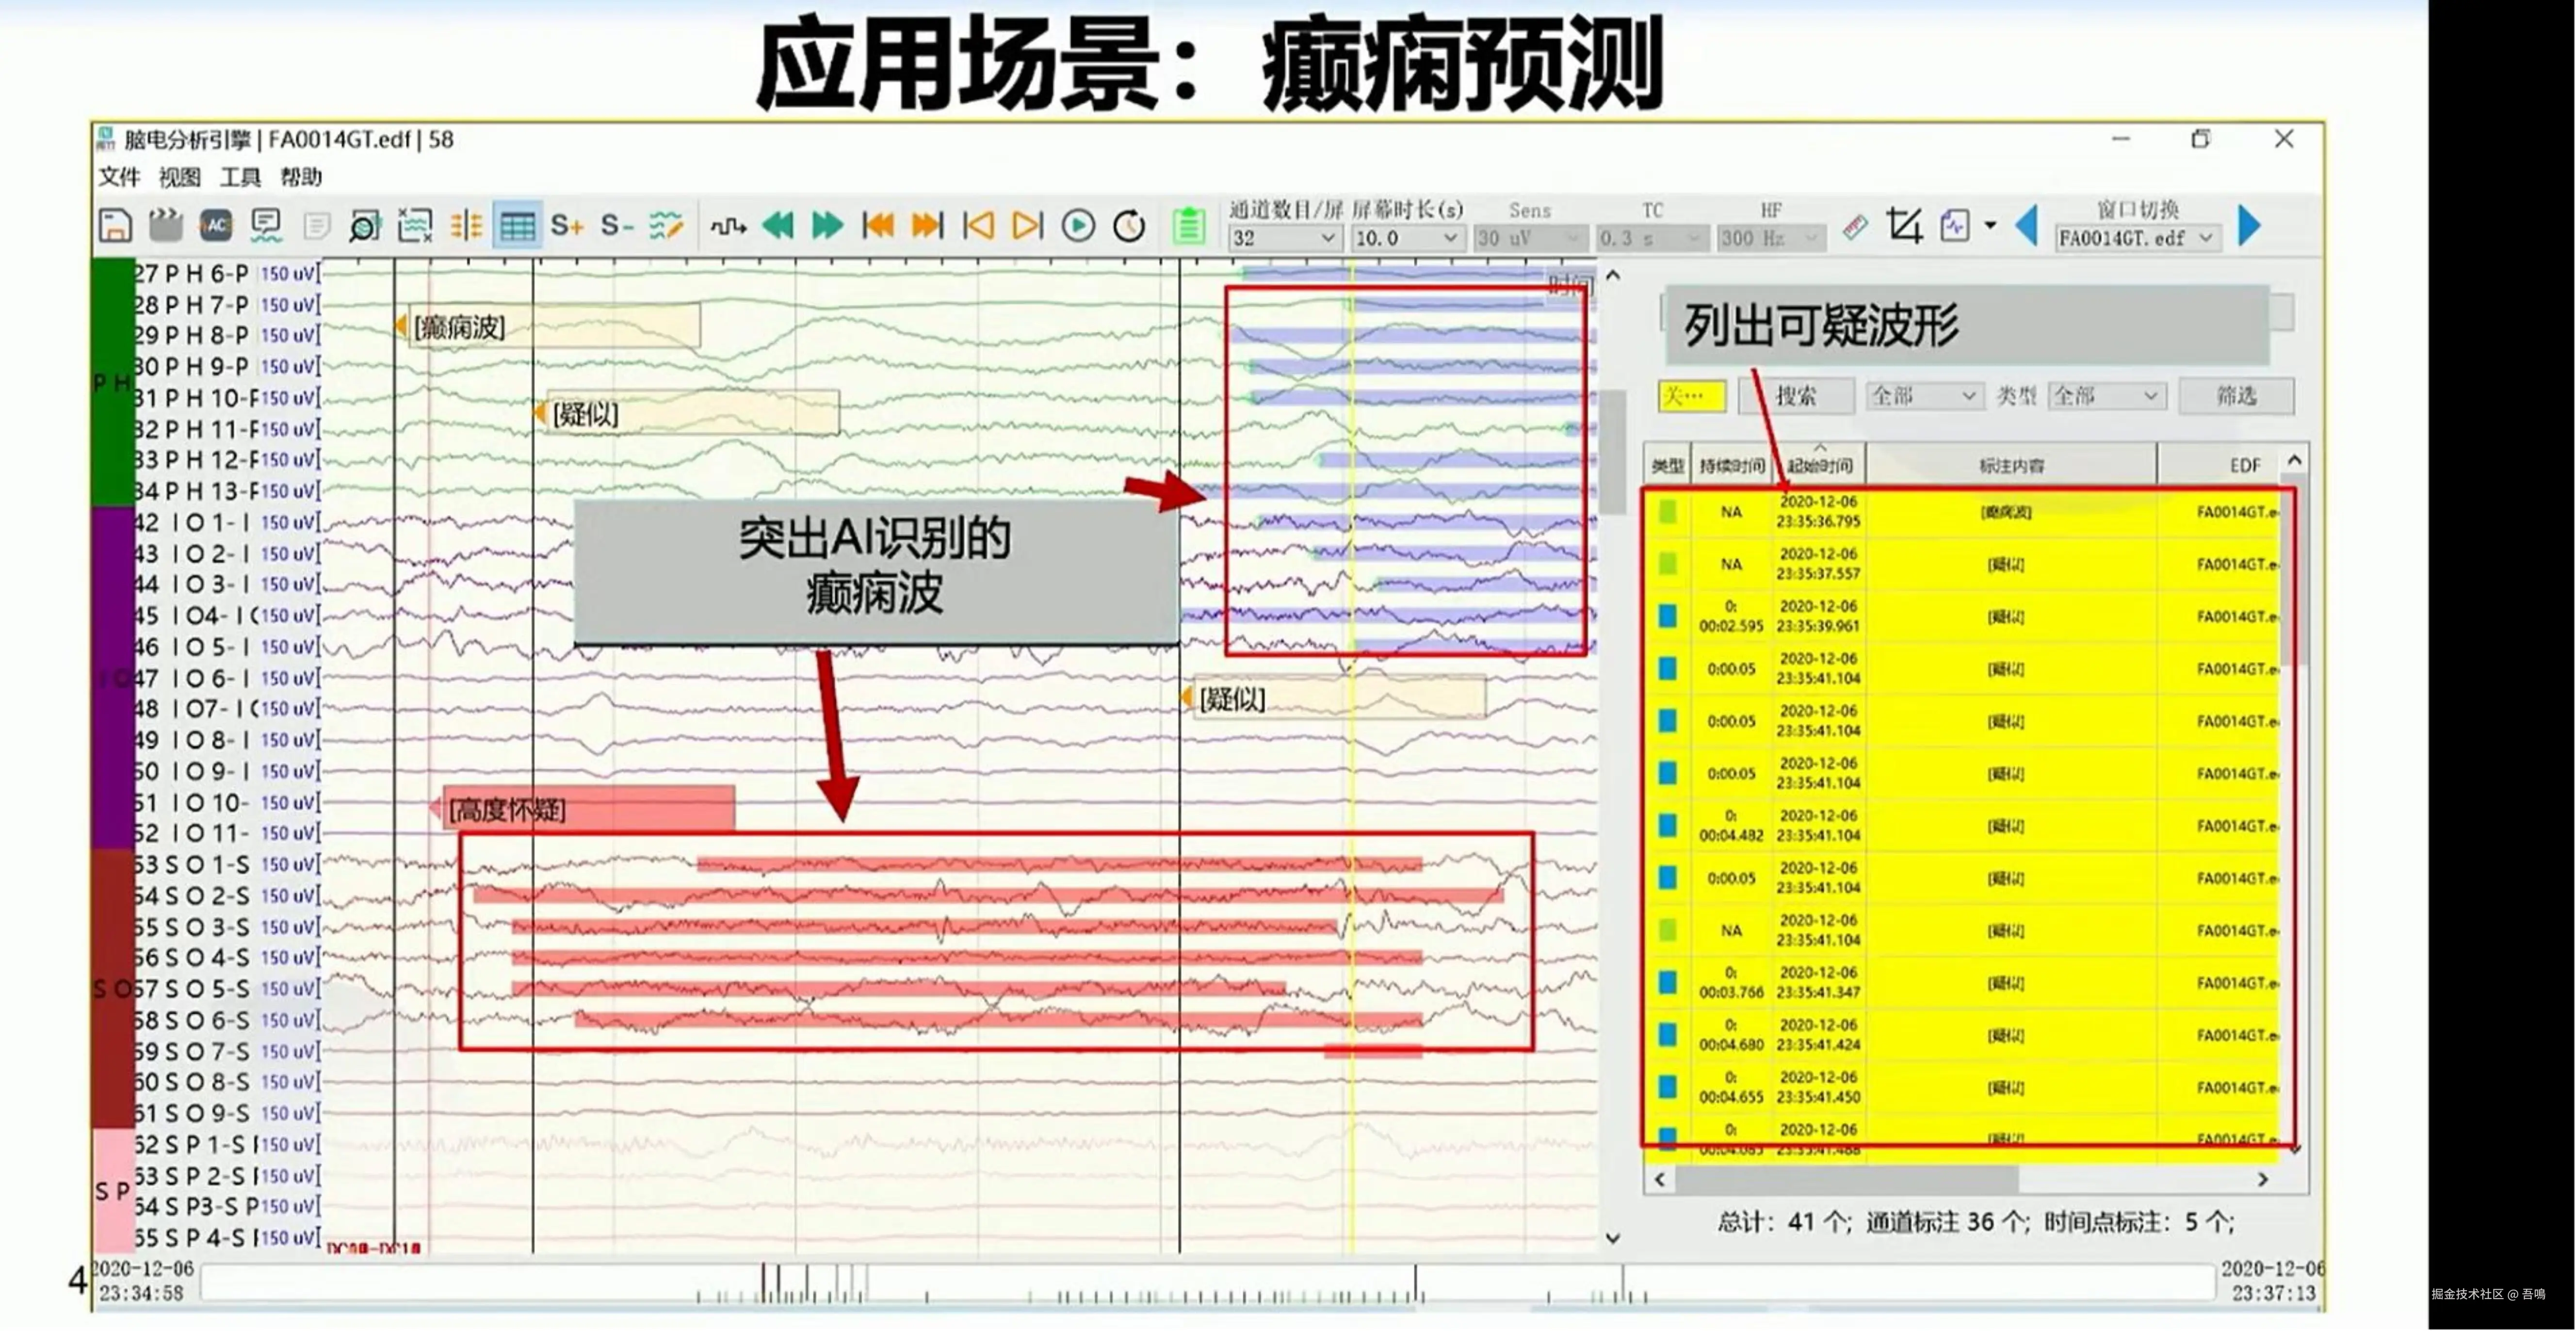Toggle the grid table view icon
Screen dimensions: 2576x1331
(517, 226)
